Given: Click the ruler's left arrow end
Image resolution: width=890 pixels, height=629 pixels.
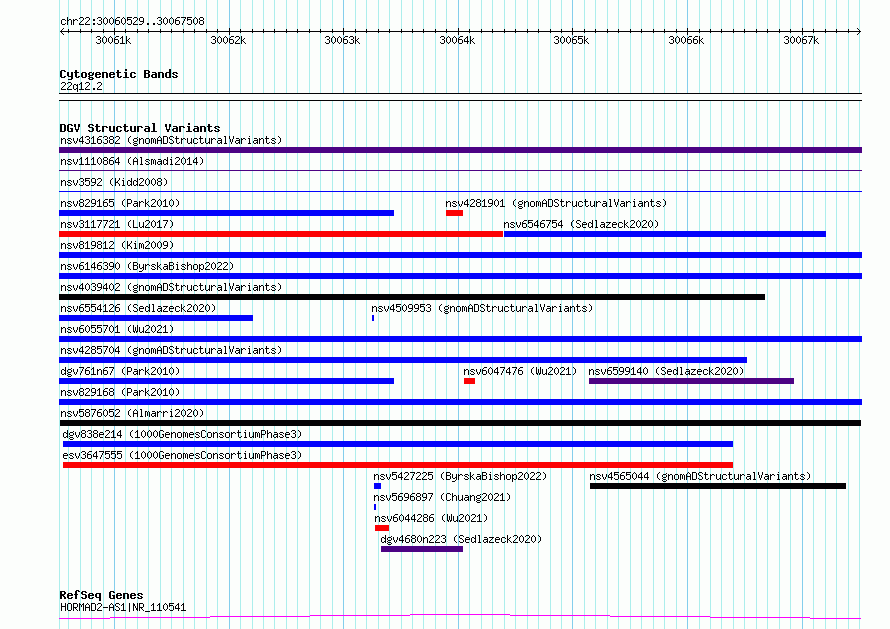Looking at the screenshot, I should pos(62,32).
